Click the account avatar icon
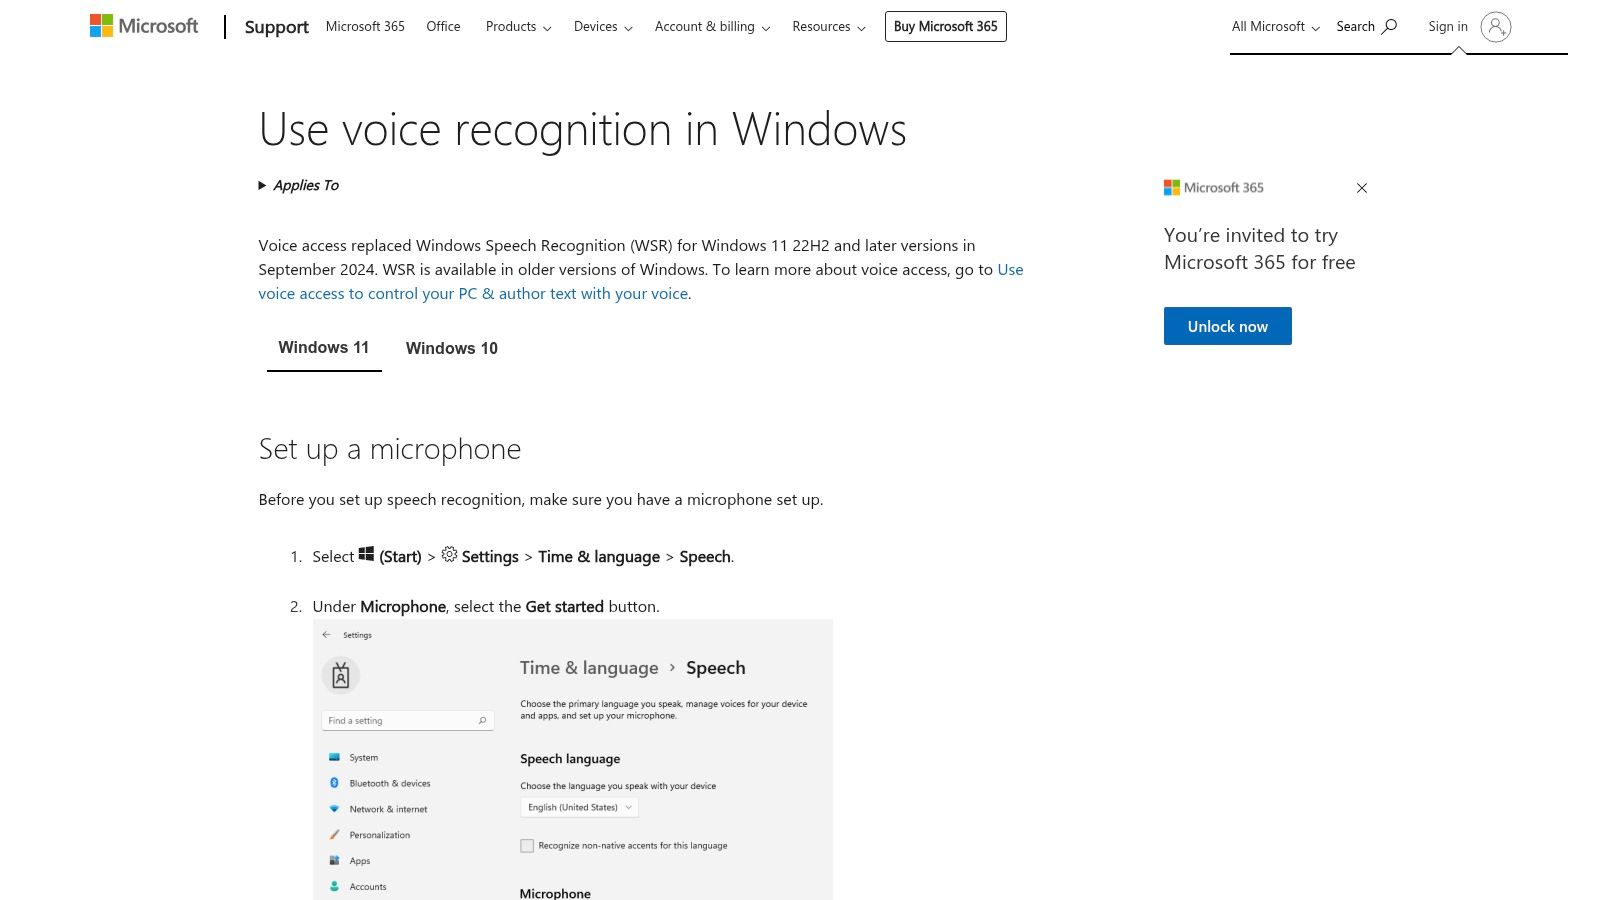Viewport: 1600px width, 900px height. point(1495,27)
